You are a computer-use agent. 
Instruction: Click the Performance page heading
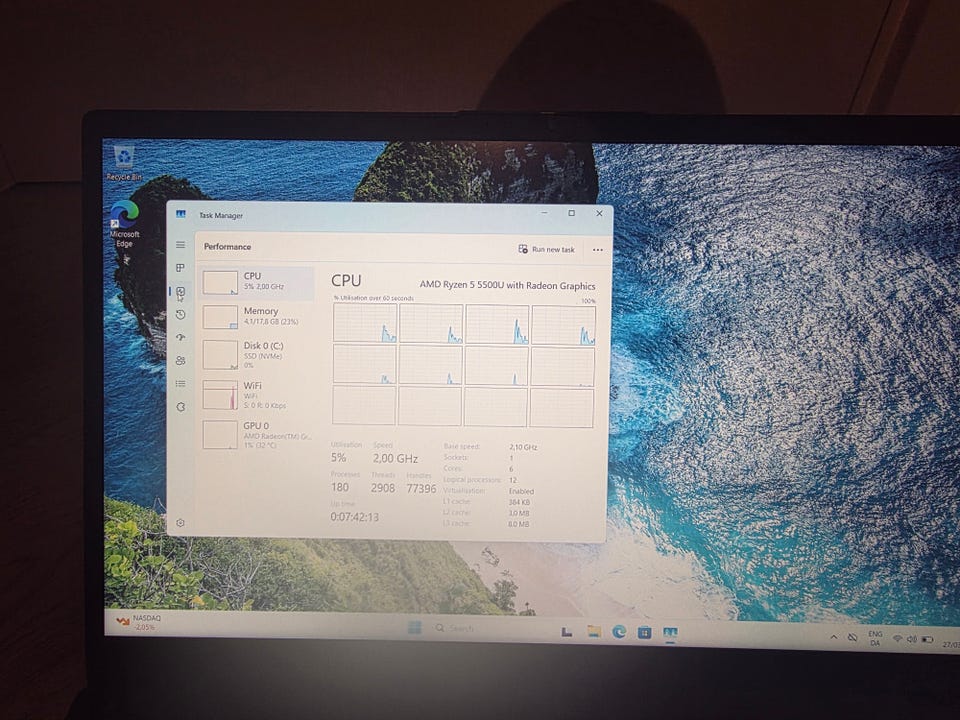pyautogui.click(x=227, y=247)
